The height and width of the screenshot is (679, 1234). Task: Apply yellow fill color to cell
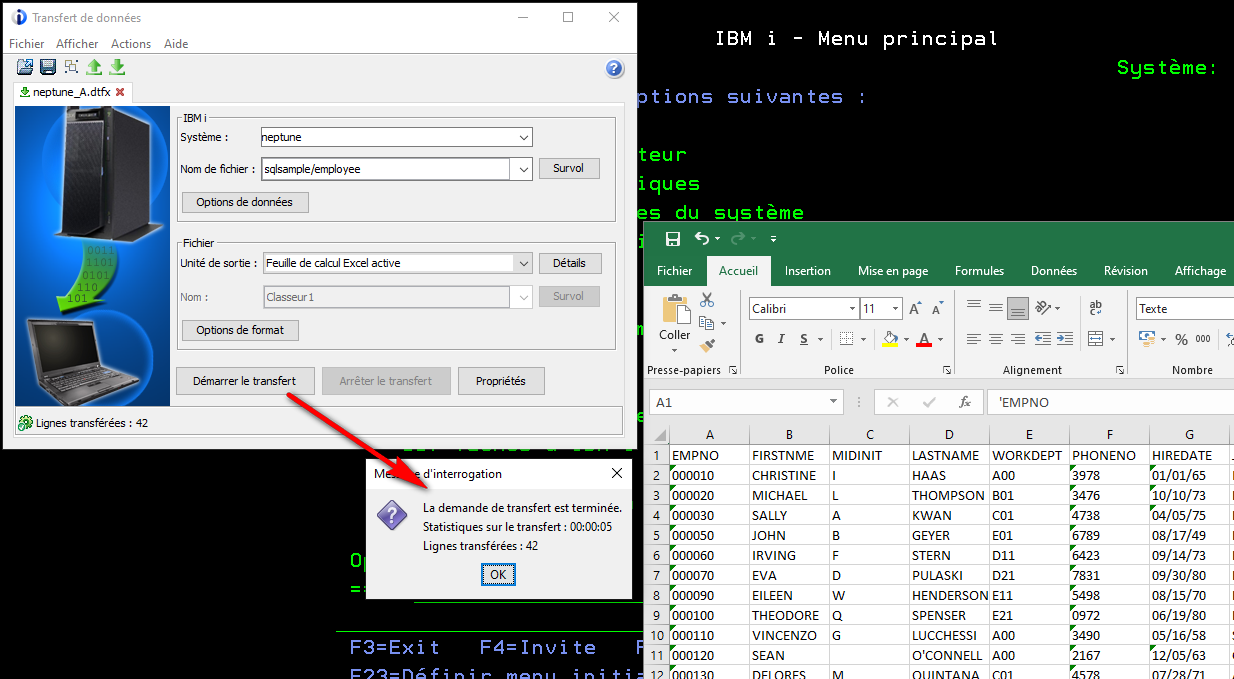(x=890, y=339)
